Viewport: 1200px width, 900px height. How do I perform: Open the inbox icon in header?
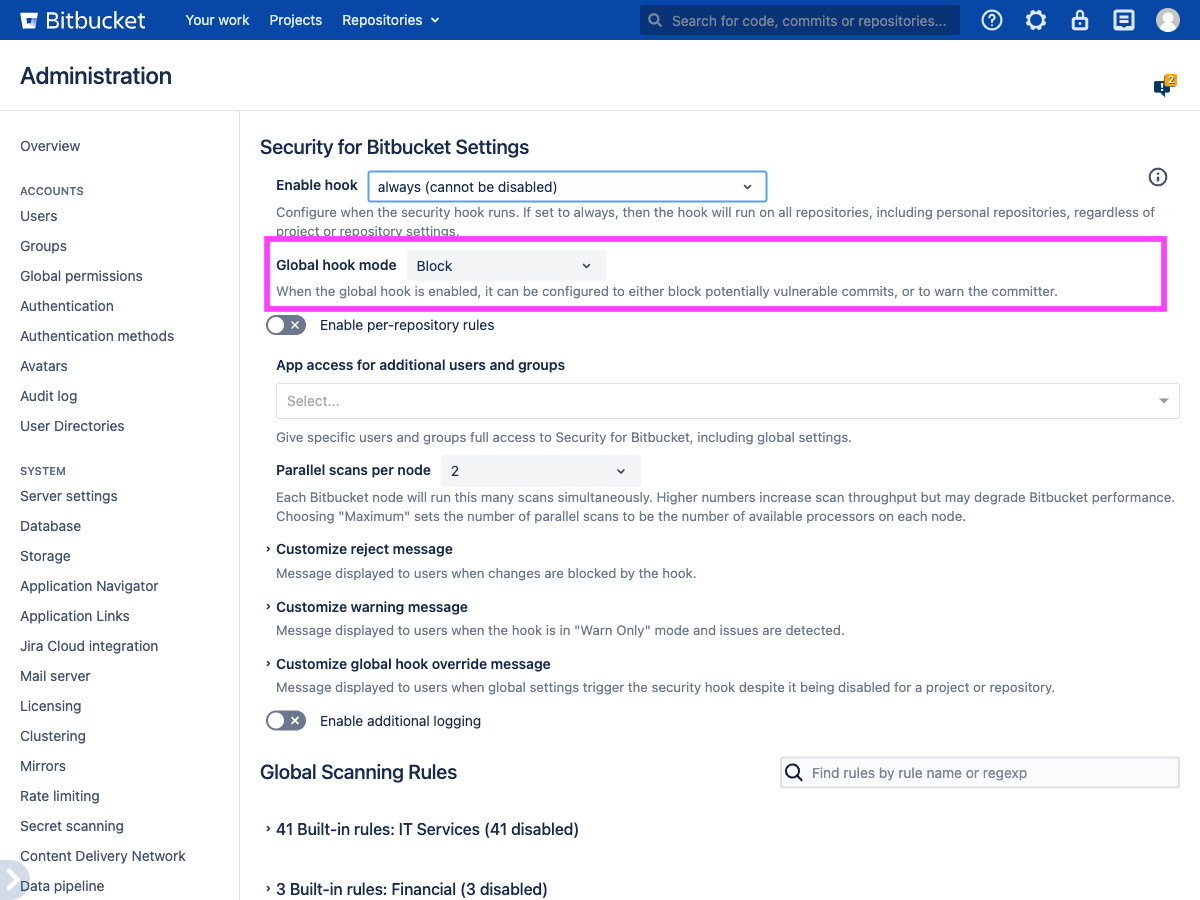click(1124, 20)
